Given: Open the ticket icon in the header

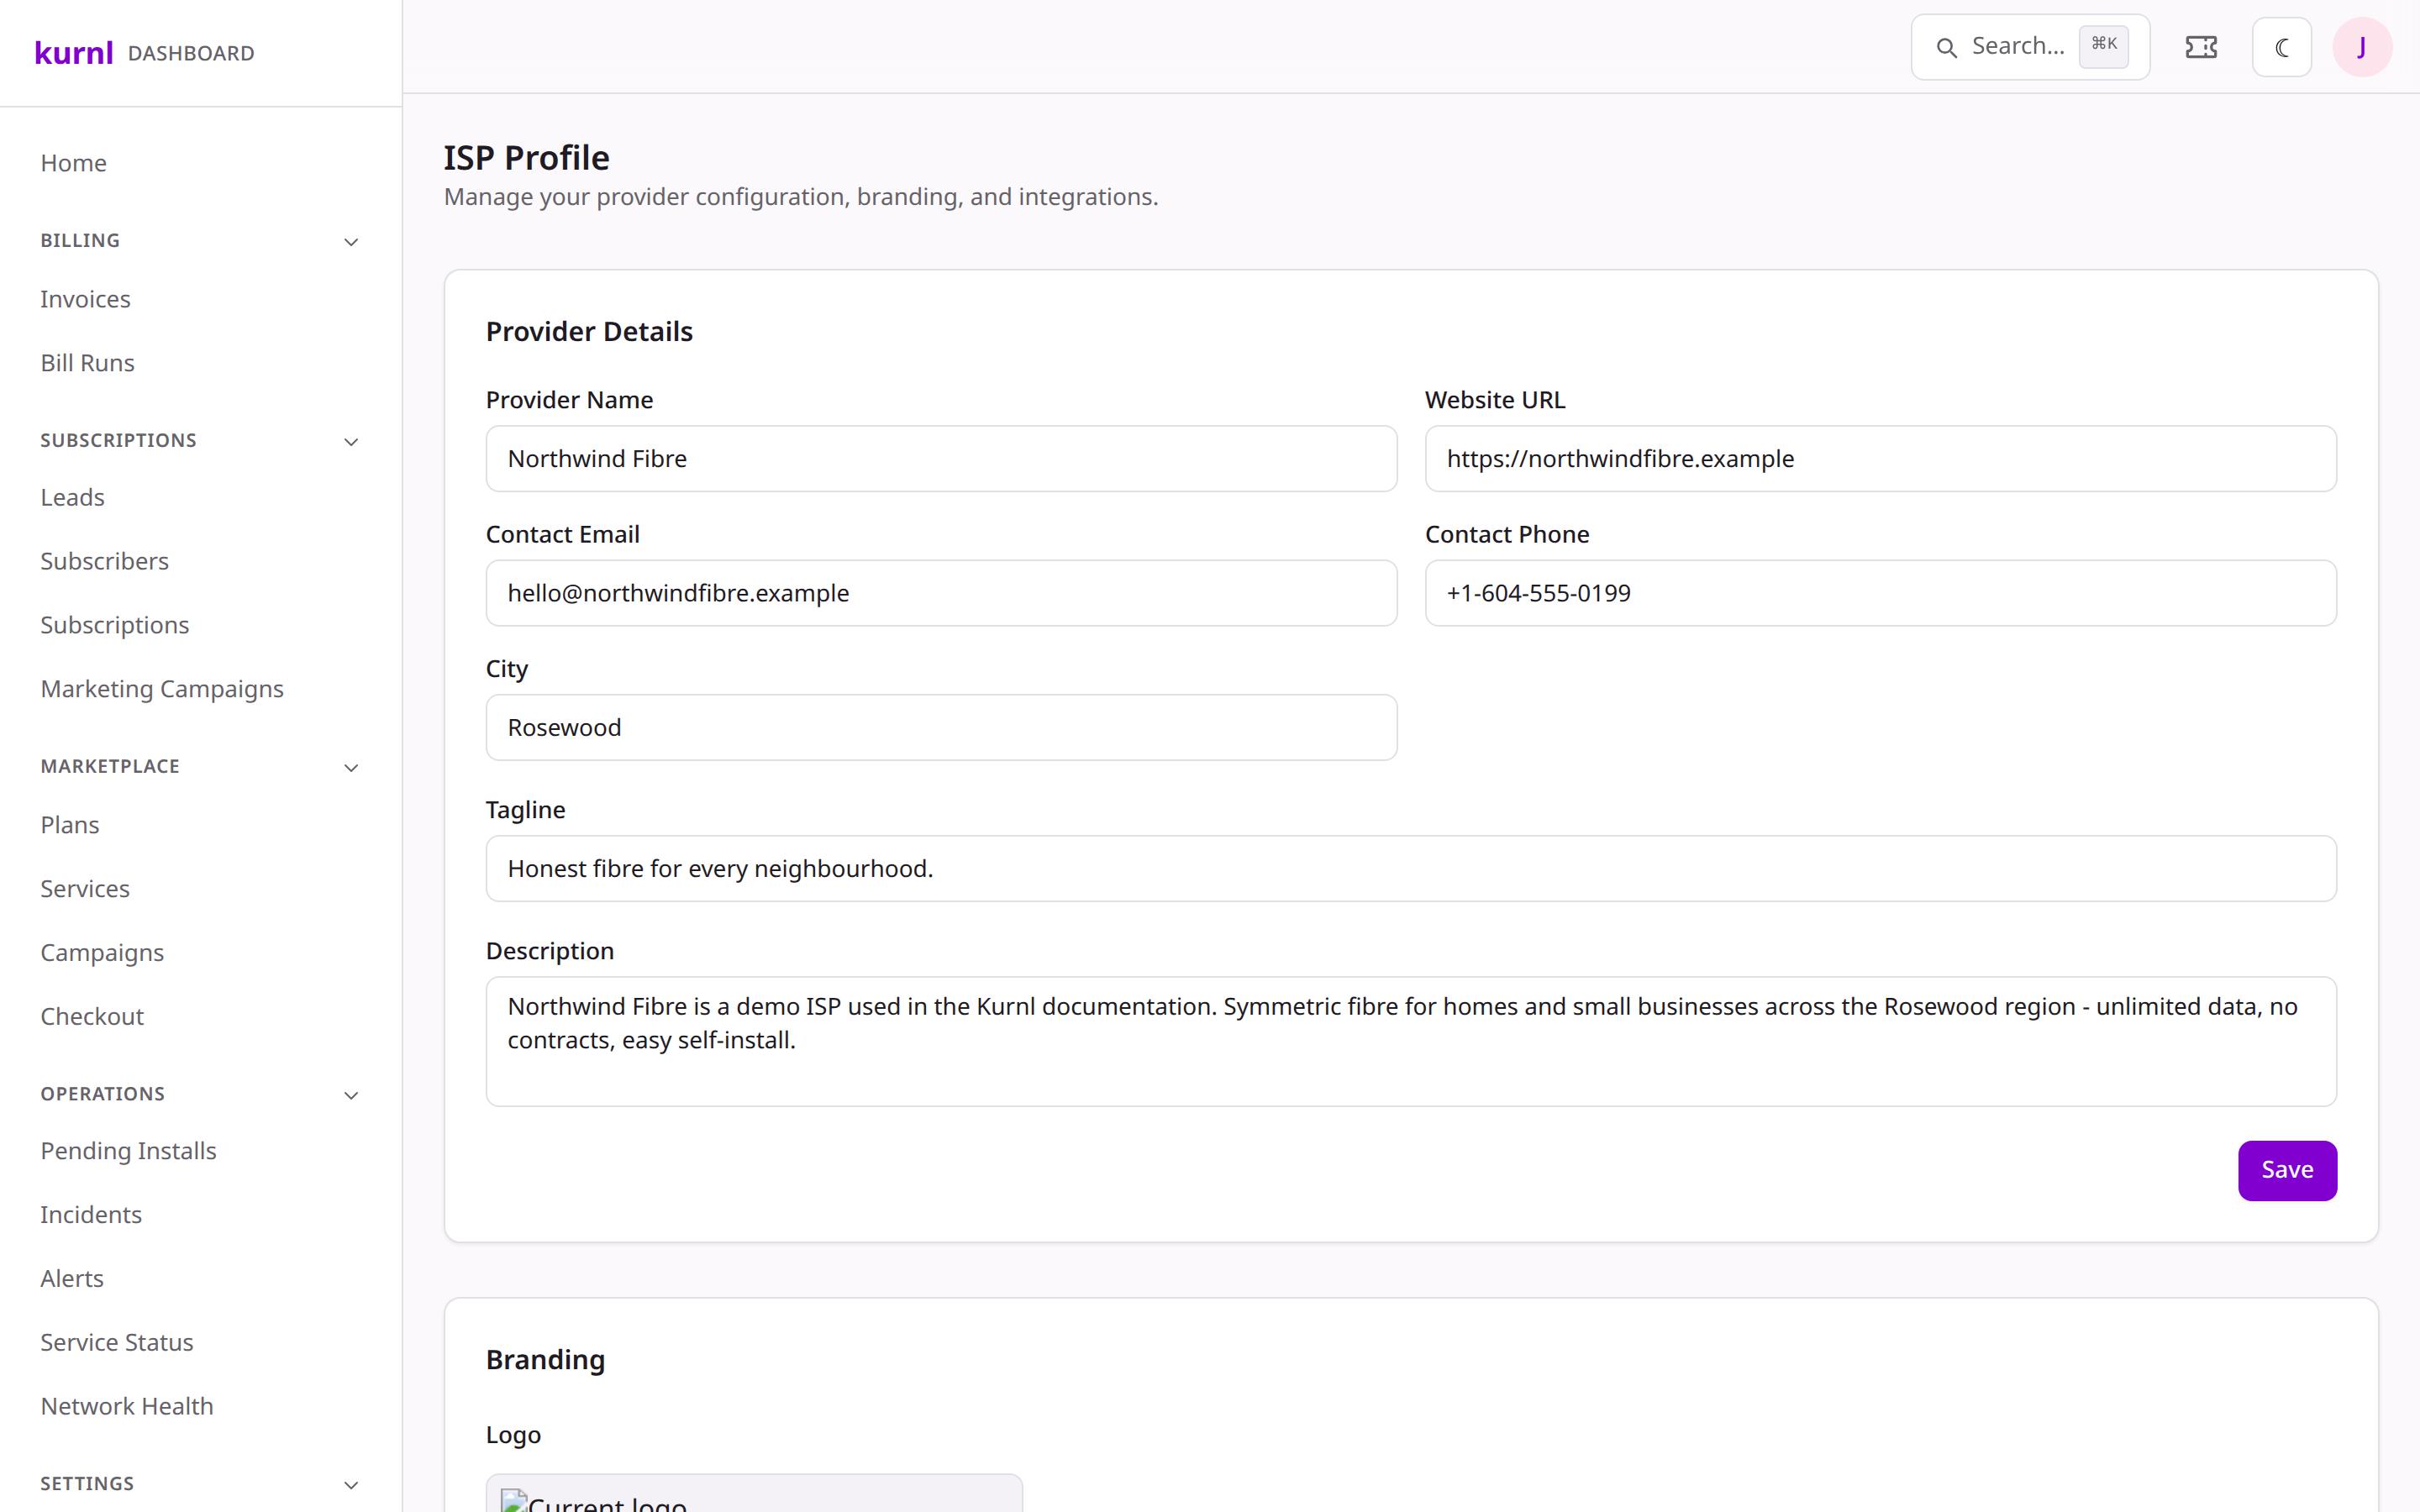Looking at the screenshot, I should point(2201,47).
